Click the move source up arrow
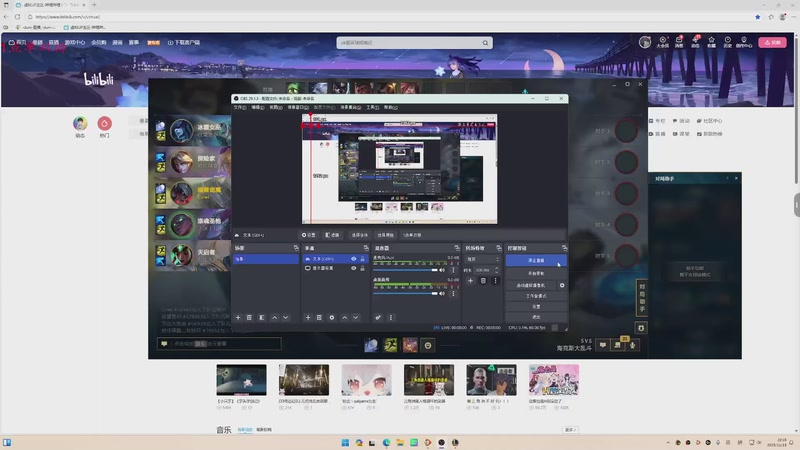Viewport: 800px width, 450px height. coord(344,317)
